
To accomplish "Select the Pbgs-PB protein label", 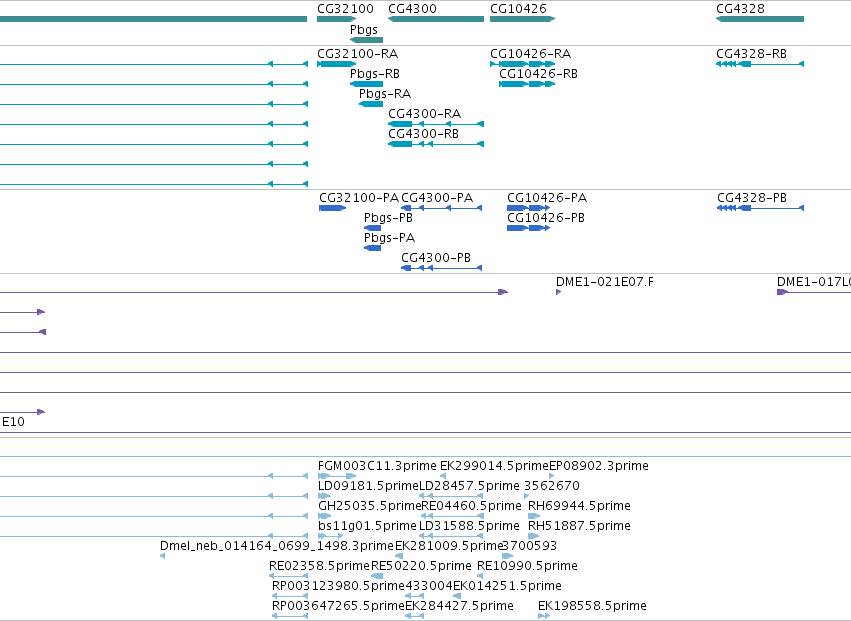I will (388, 218).
